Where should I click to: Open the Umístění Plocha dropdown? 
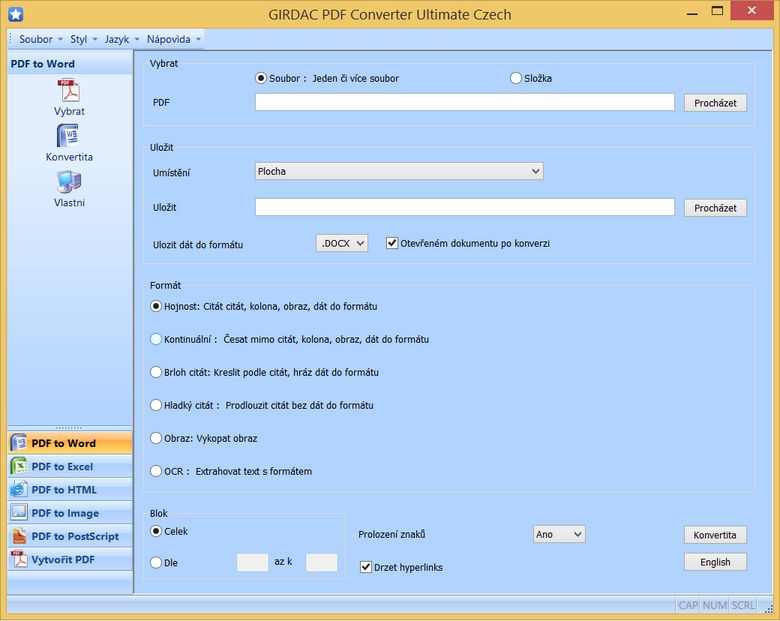[x=399, y=171]
